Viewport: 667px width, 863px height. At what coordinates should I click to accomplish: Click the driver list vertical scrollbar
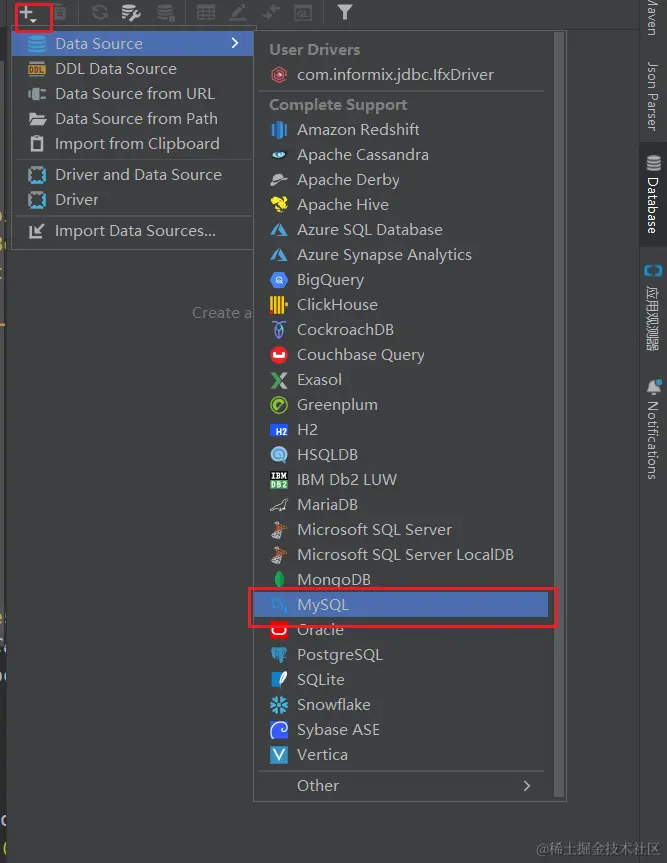click(559, 414)
